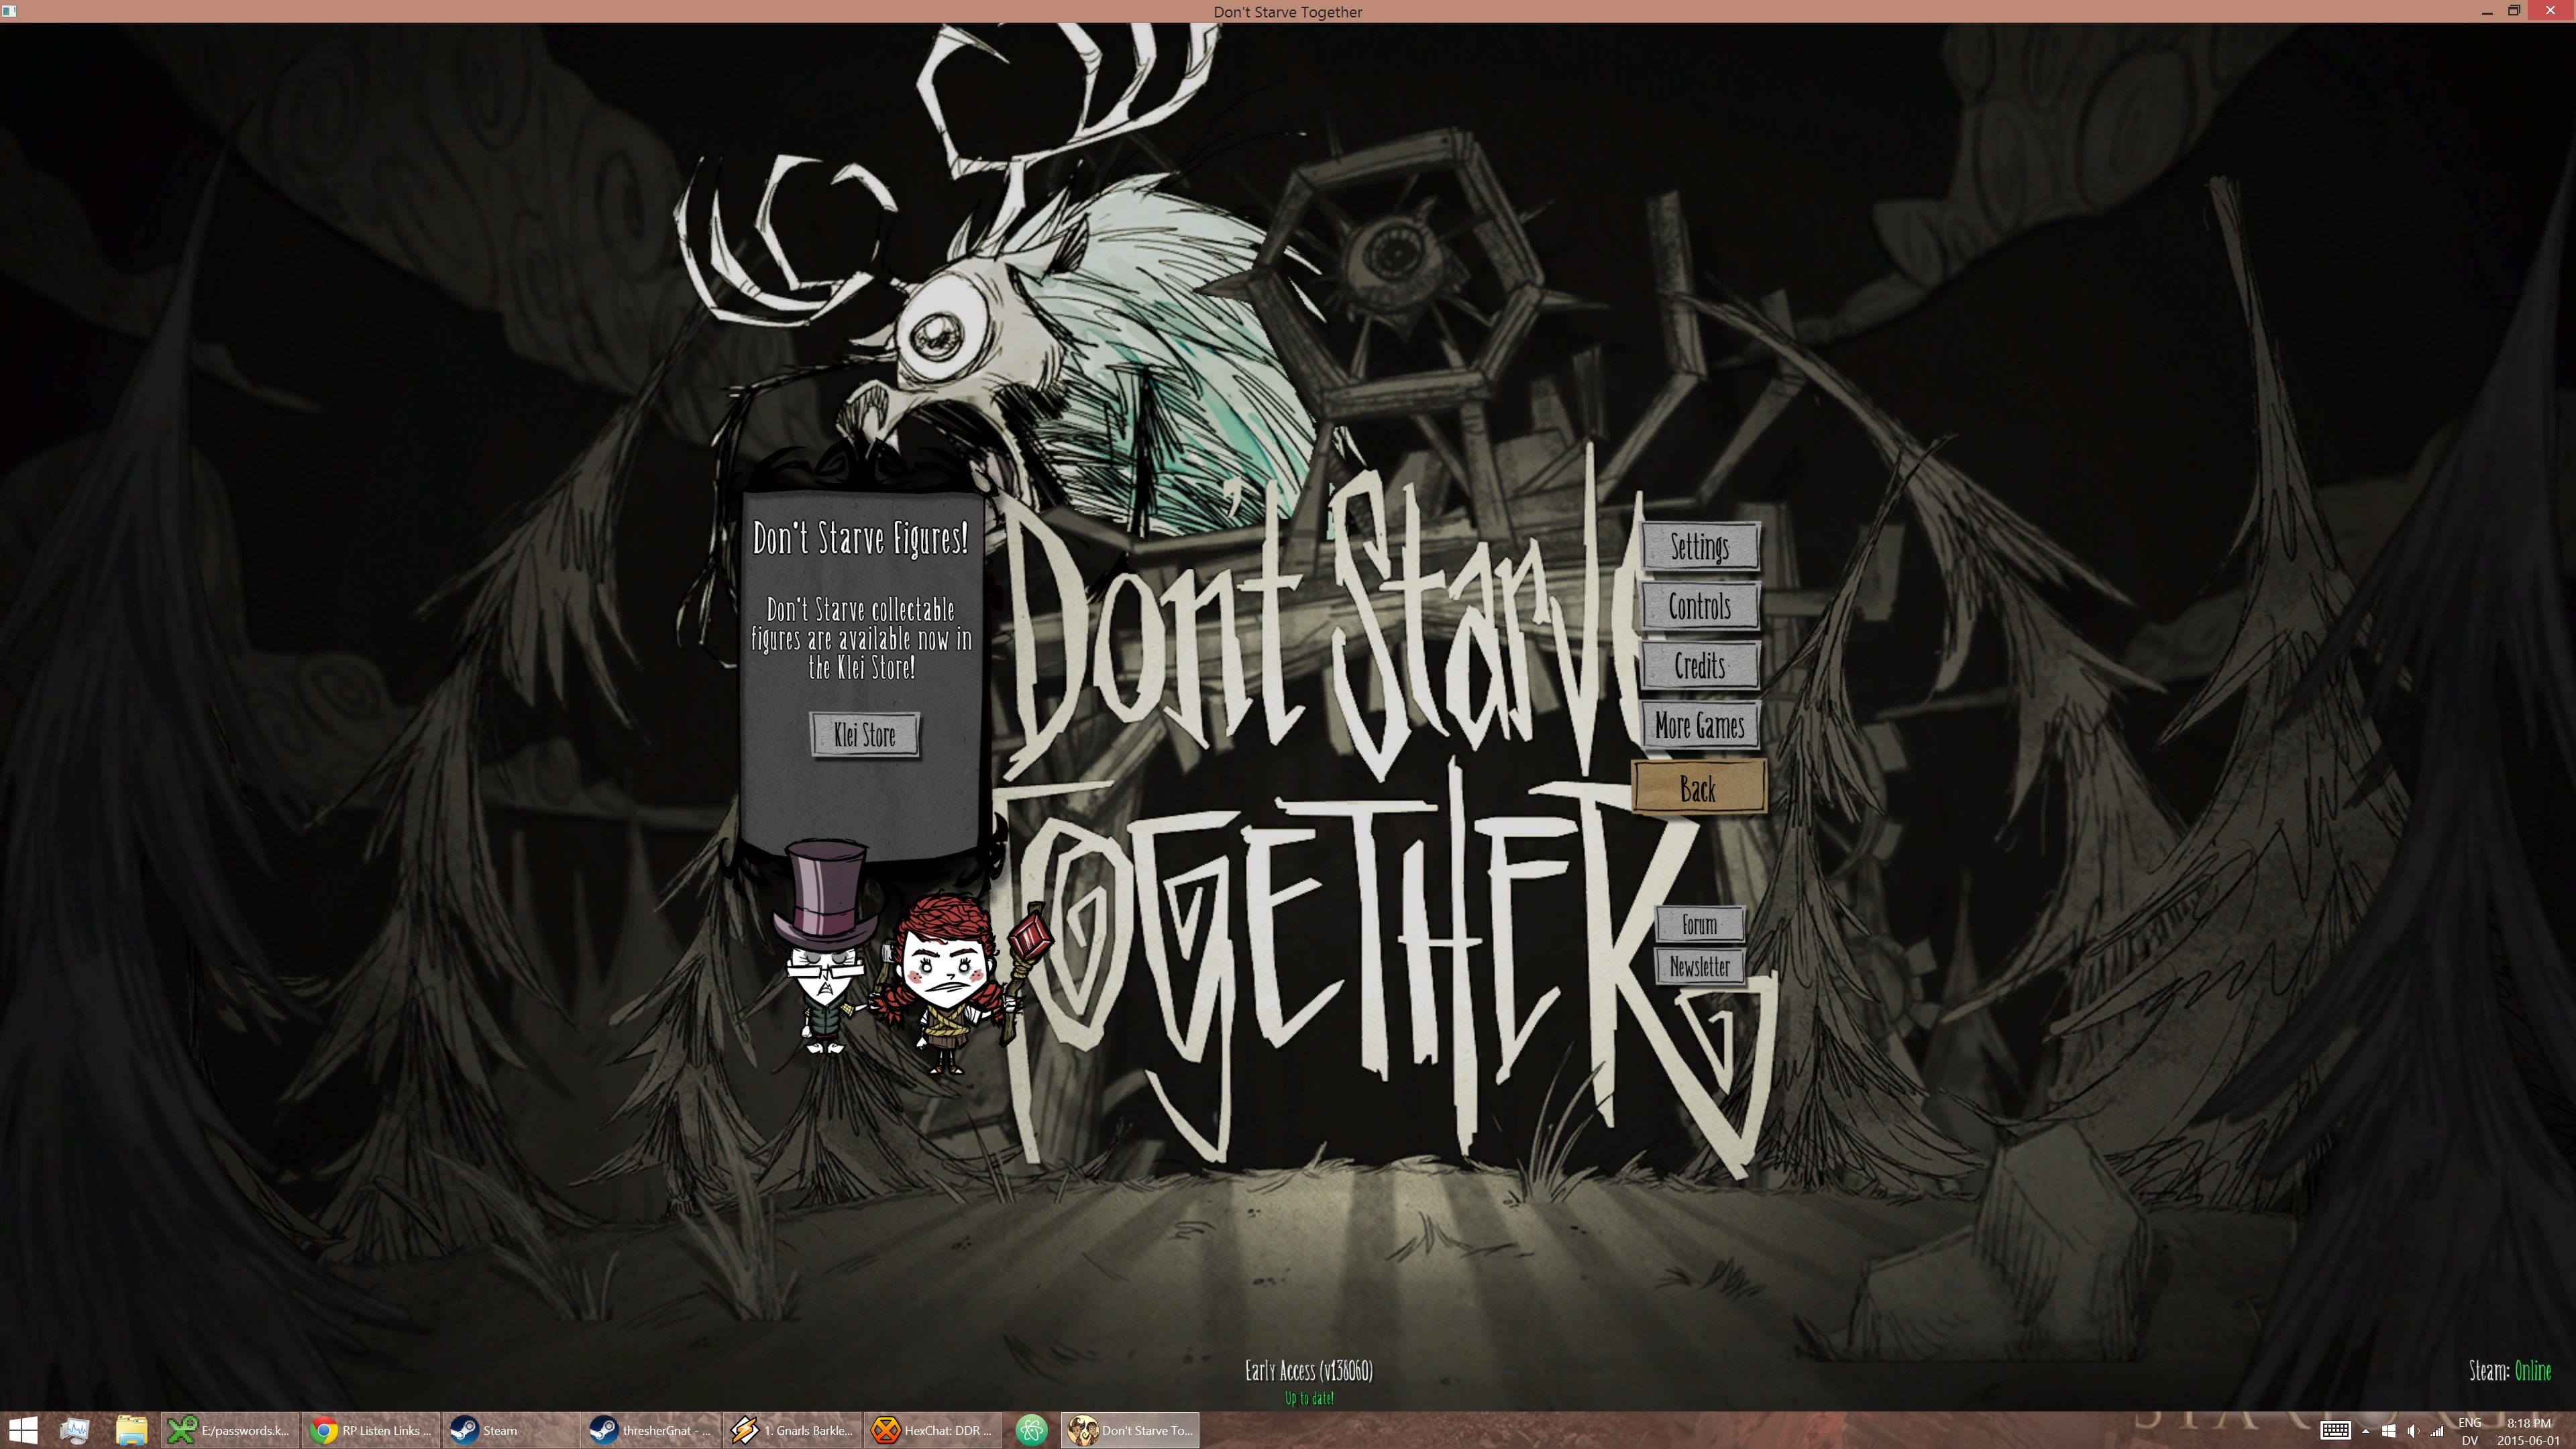Click the Steam: Online status text
Screen dimensions: 2576x1449
coord(2509,1370)
